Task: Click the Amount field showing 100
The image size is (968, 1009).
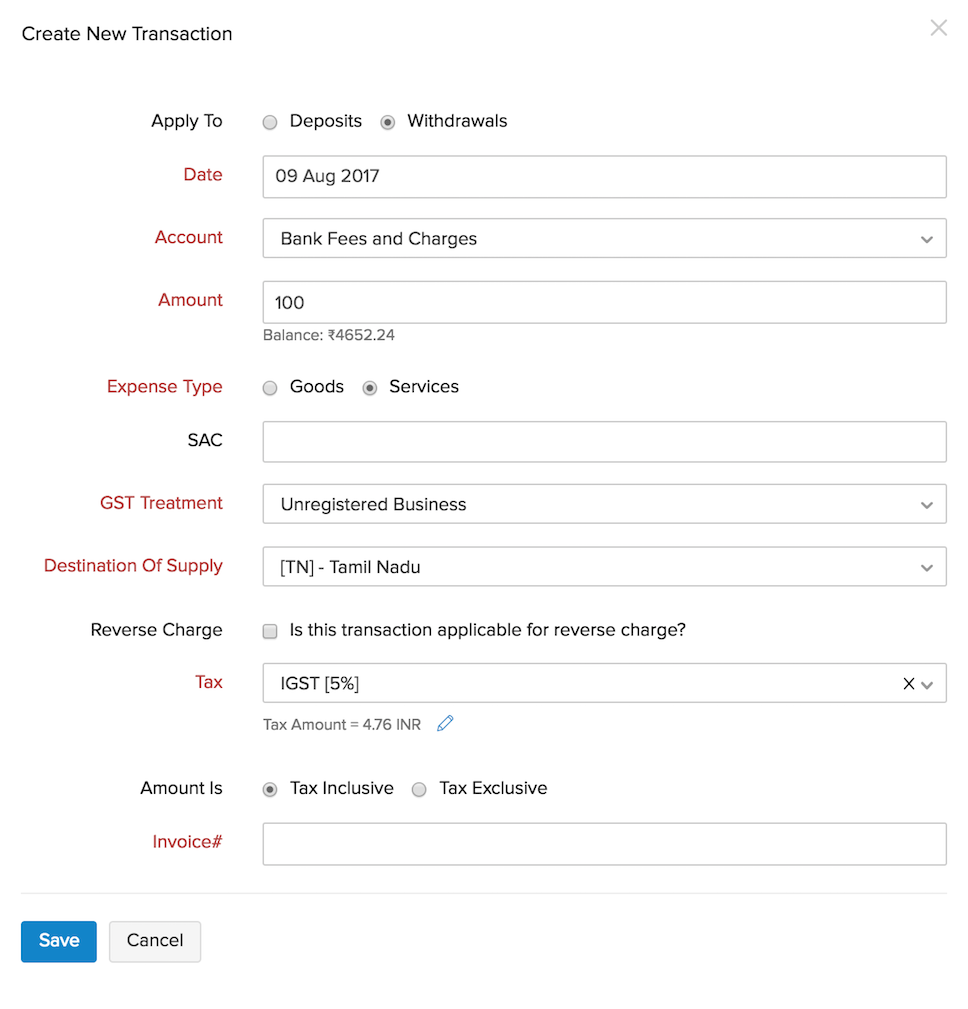Action: click(604, 302)
